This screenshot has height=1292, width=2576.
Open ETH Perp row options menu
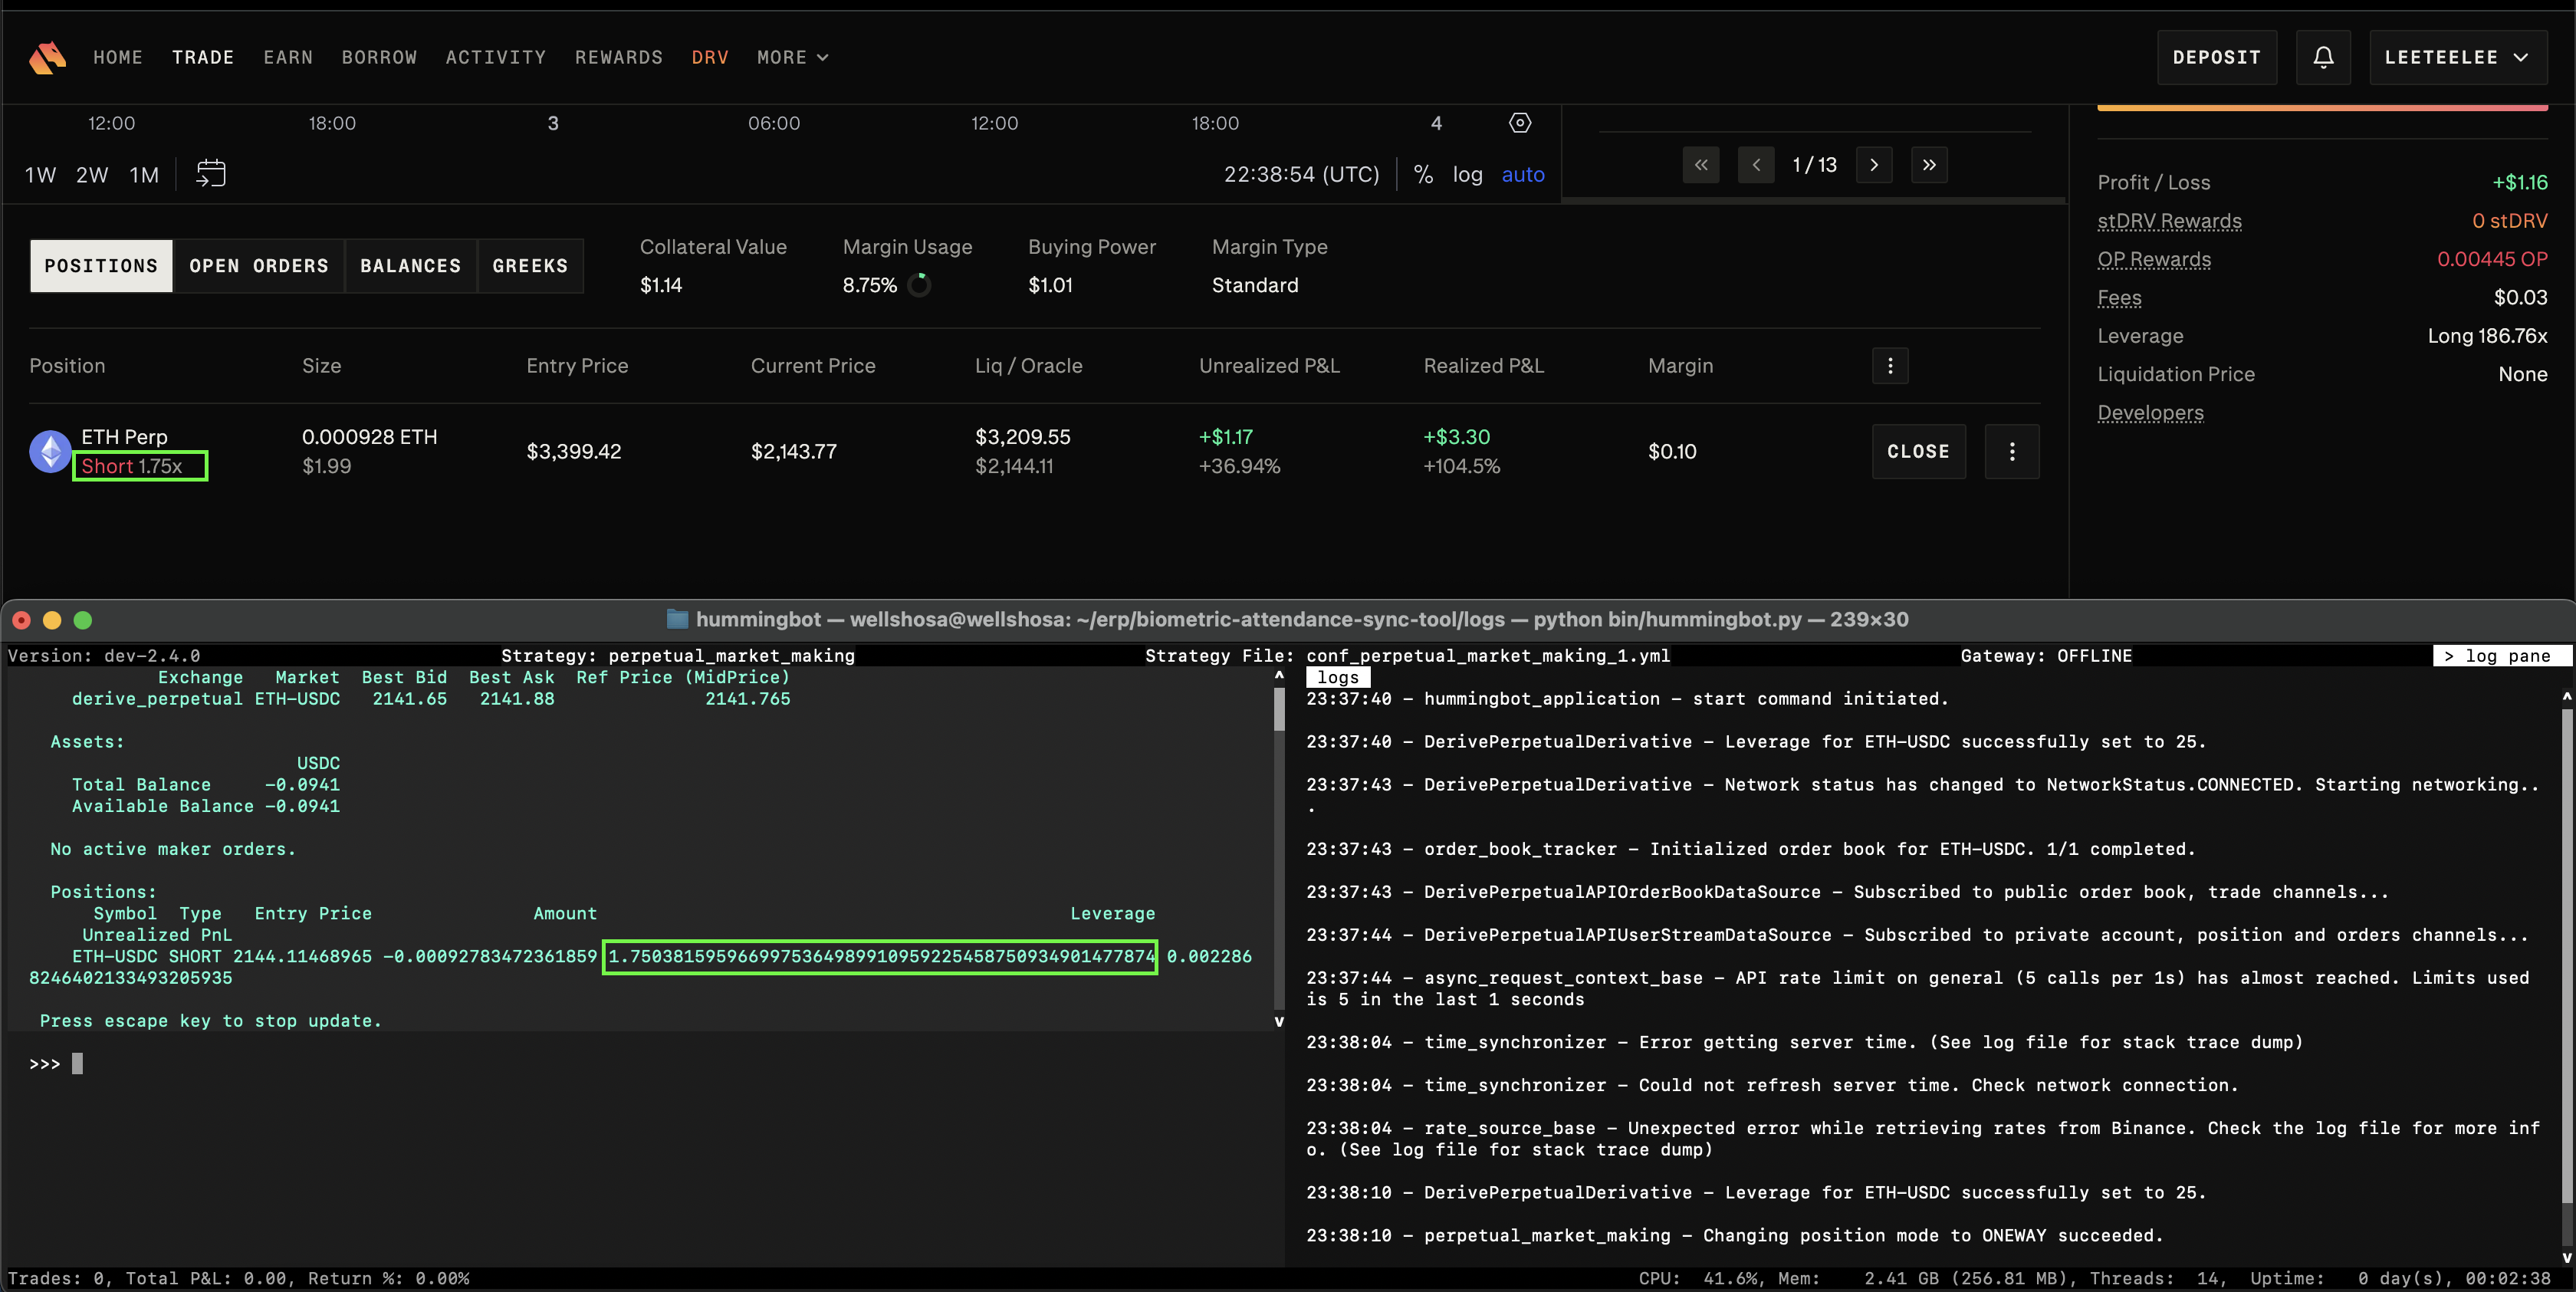coord(2011,451)
